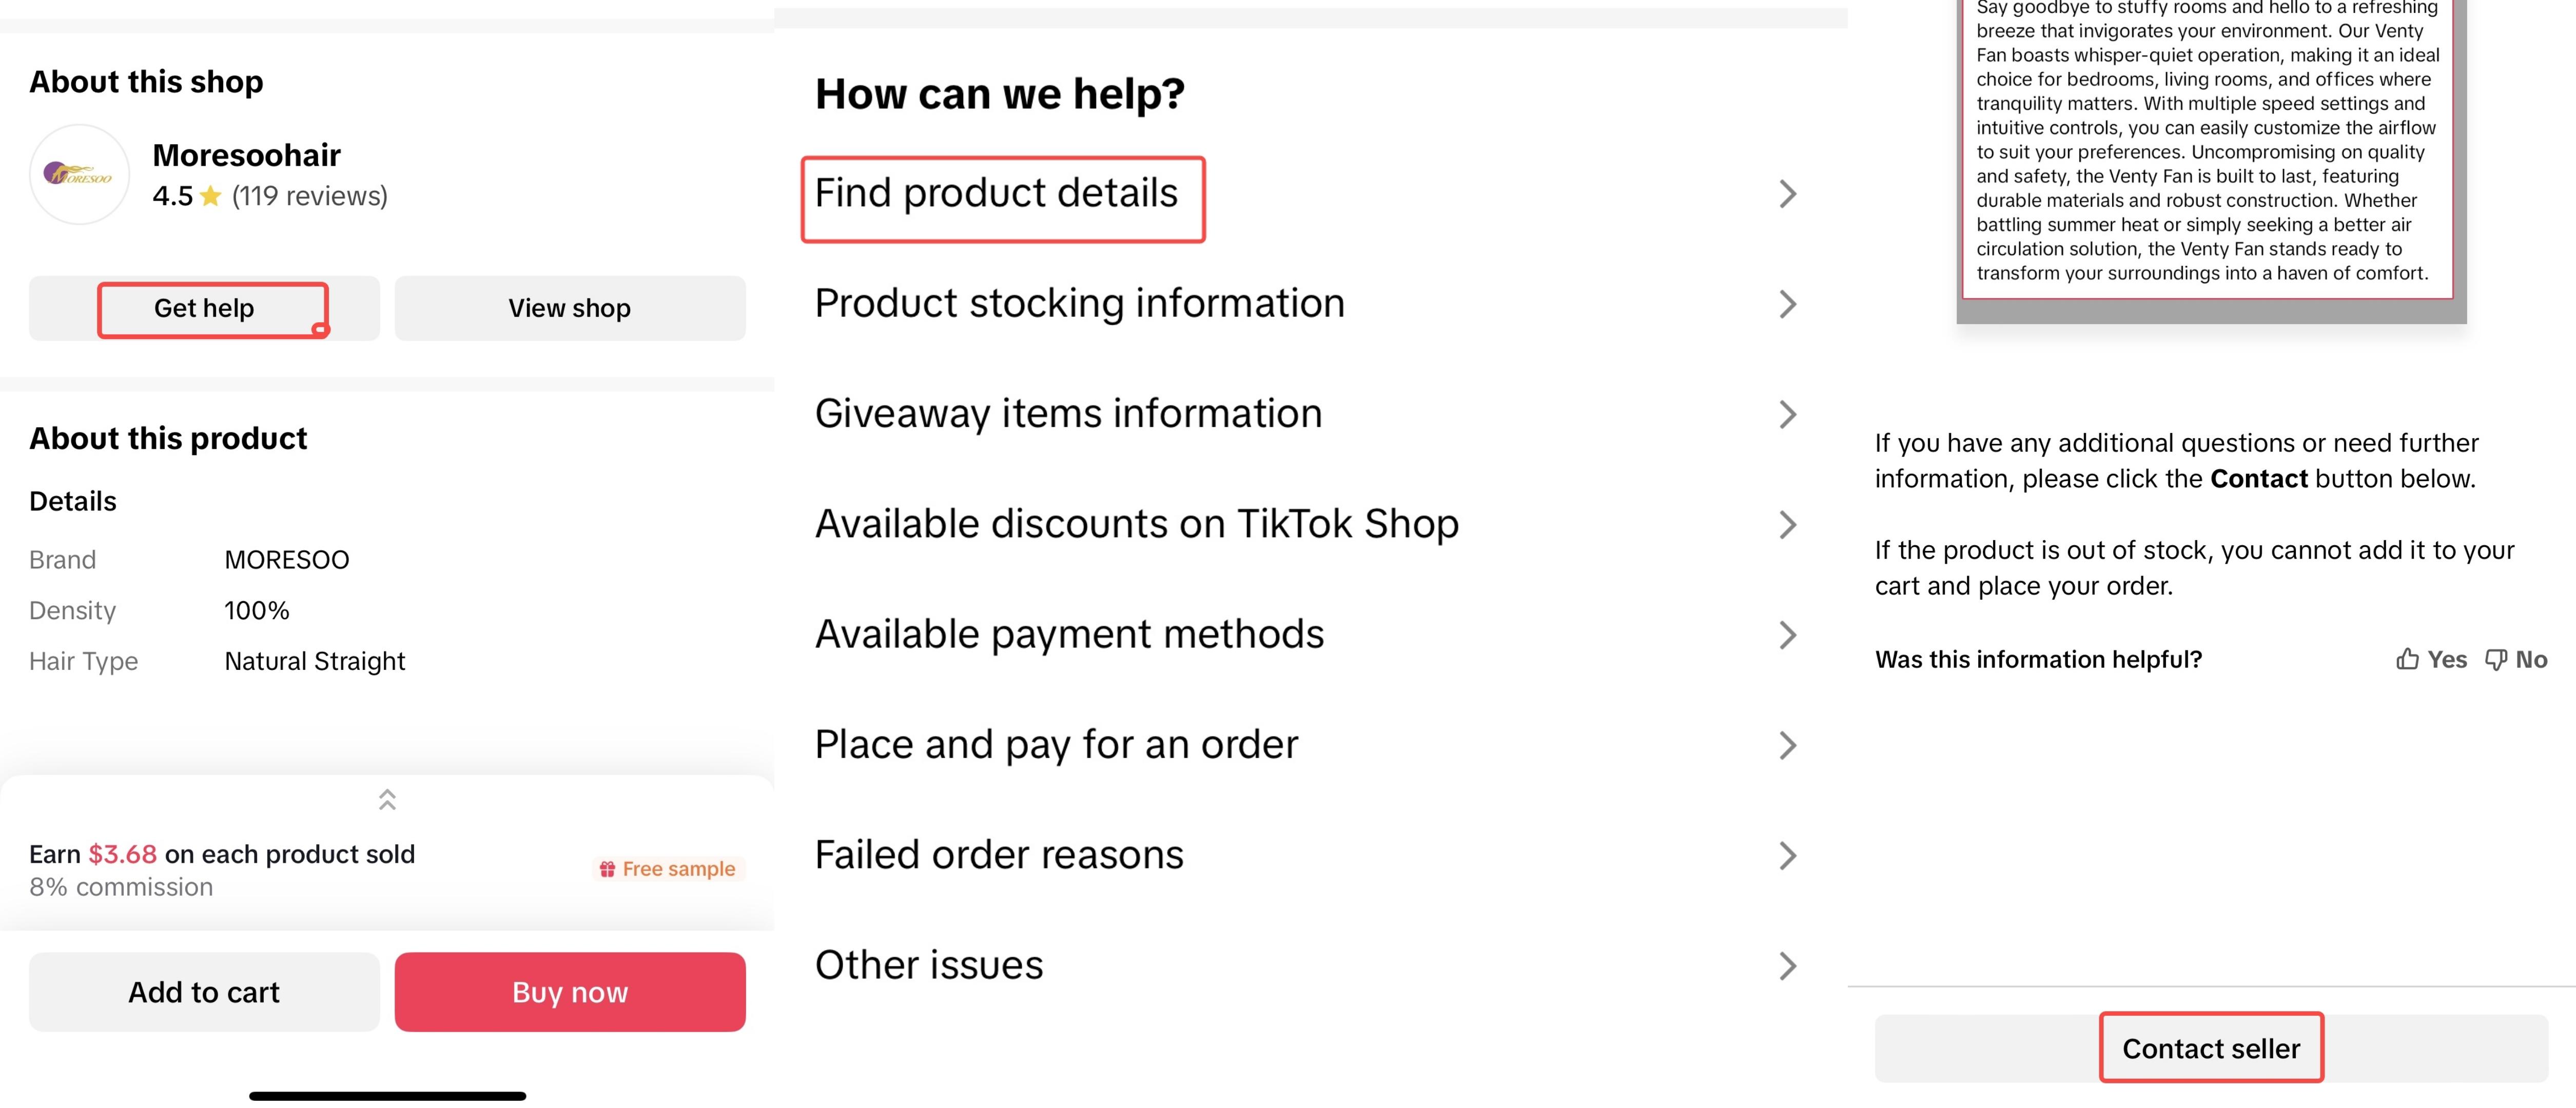Click the chevron icon for Other issues
The image size is (2576, 1108).
click(1787, 965)
